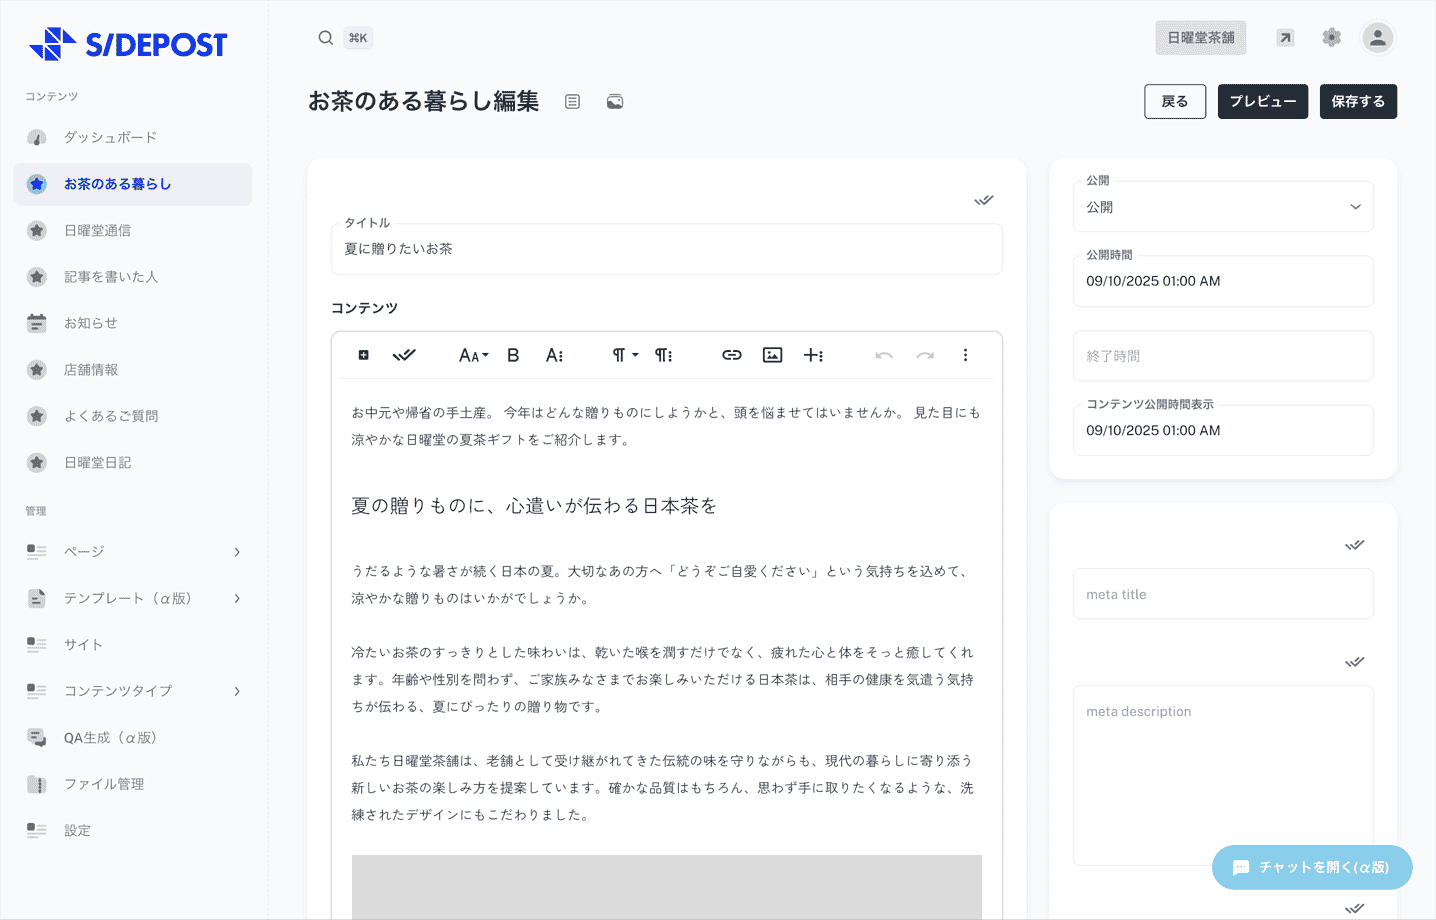Open the user profile avatar

[1378, 38]
